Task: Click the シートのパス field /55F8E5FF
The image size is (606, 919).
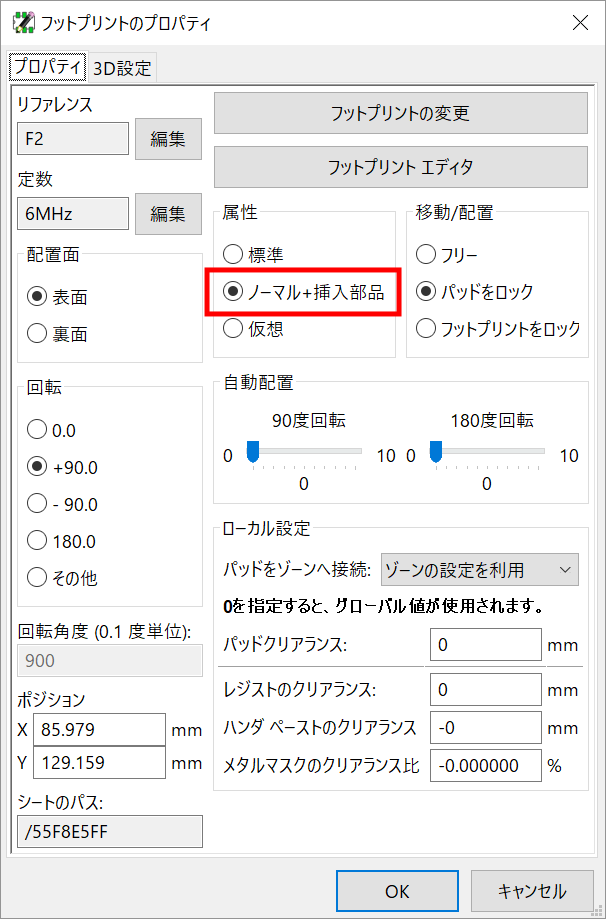Action: pos(110,832)
